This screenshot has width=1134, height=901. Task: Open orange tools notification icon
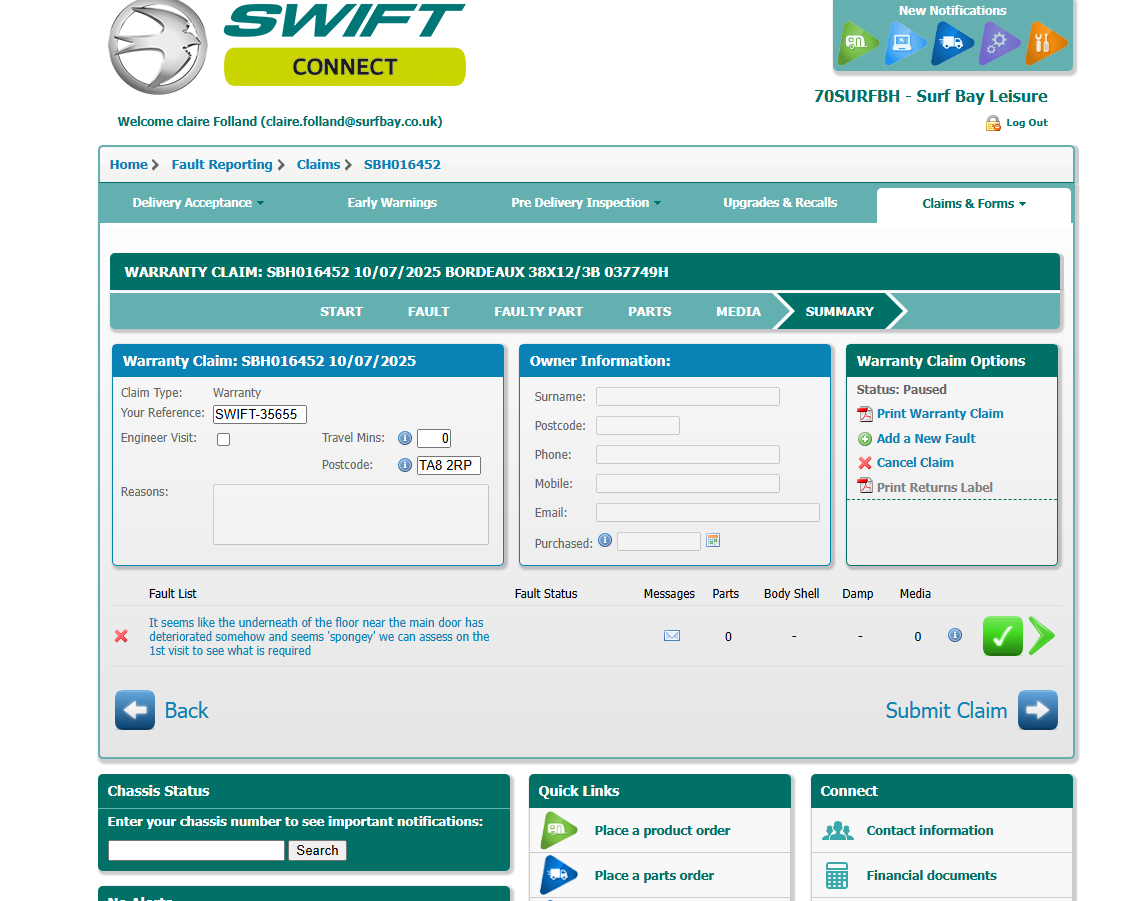pyautogui.click(x=1046, y=43)
